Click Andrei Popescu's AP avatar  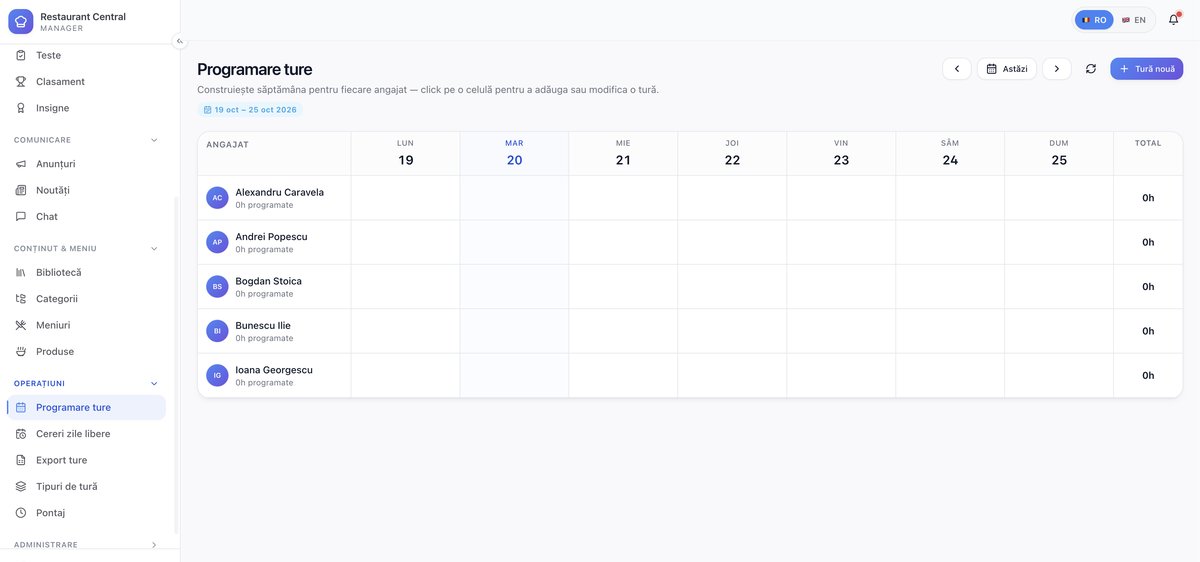click(217, 242)
